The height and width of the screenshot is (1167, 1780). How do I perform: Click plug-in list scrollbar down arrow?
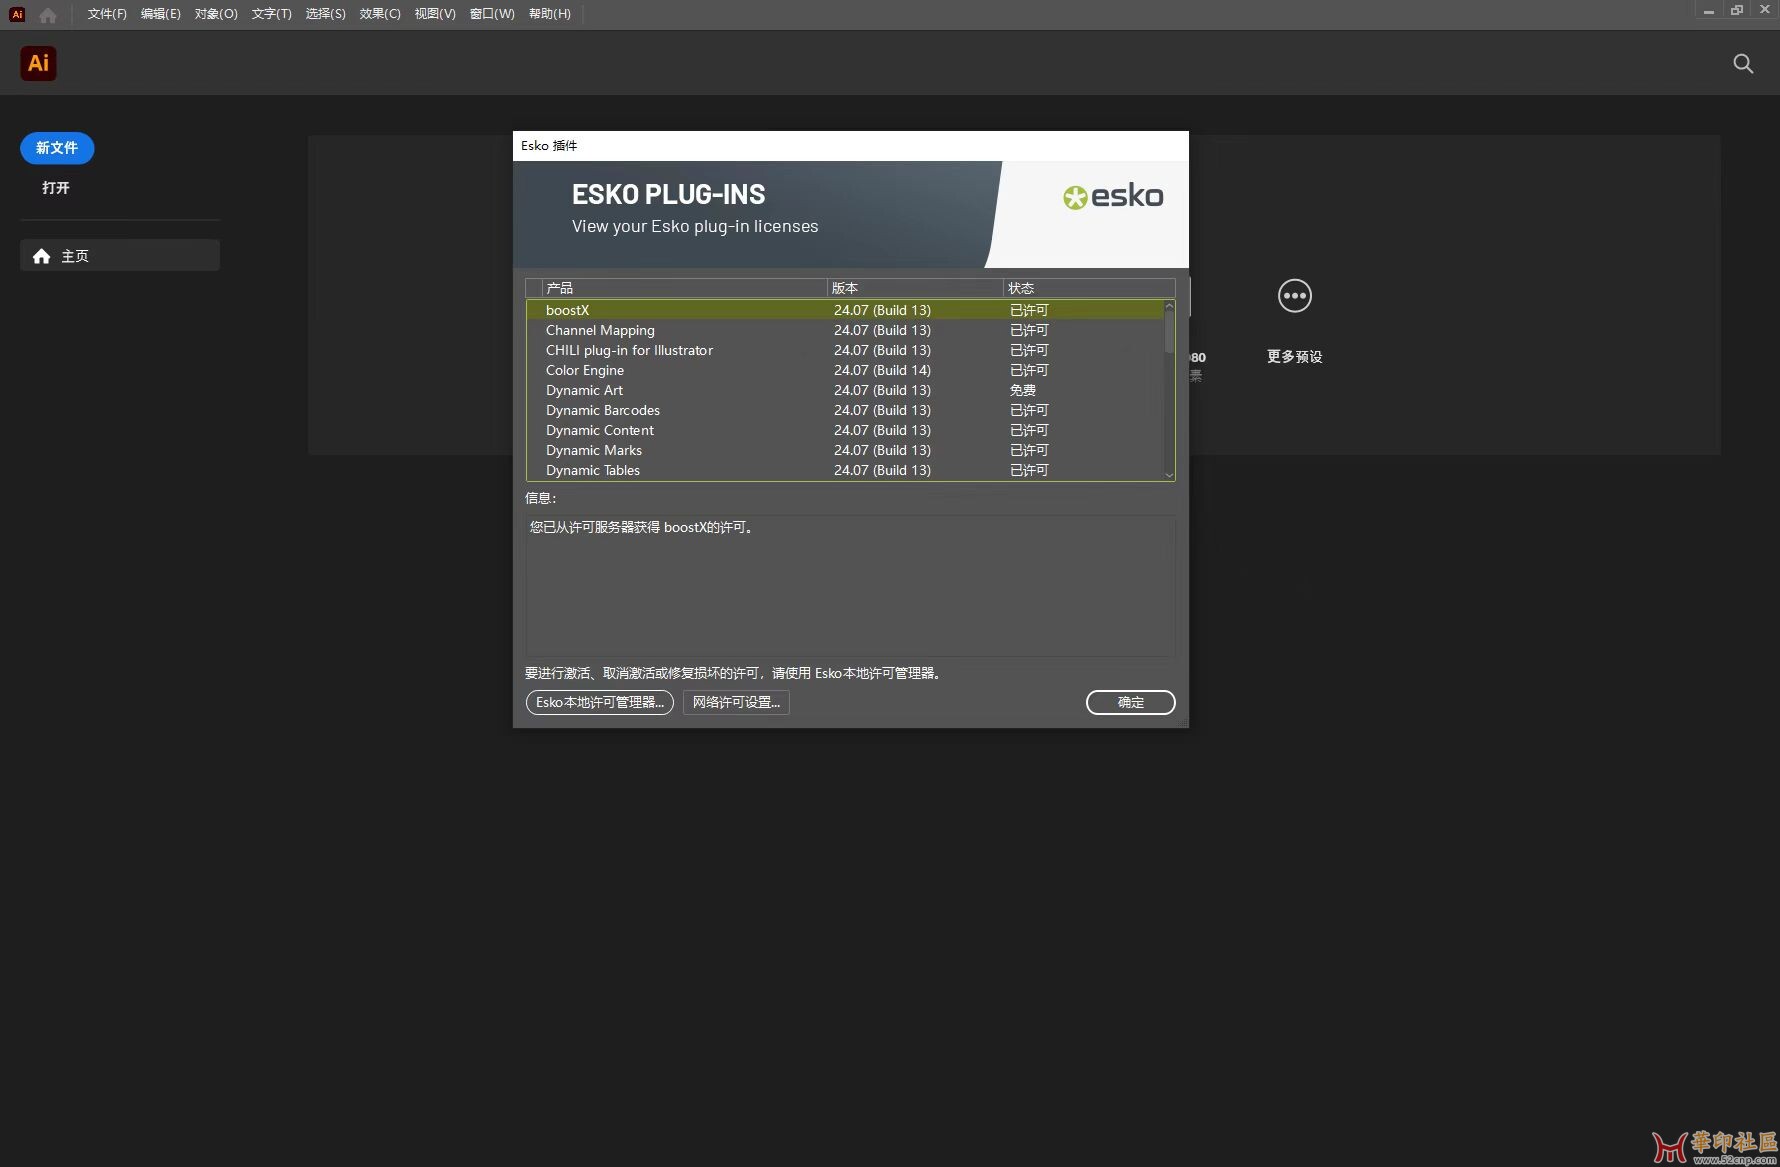[1169, 475]
